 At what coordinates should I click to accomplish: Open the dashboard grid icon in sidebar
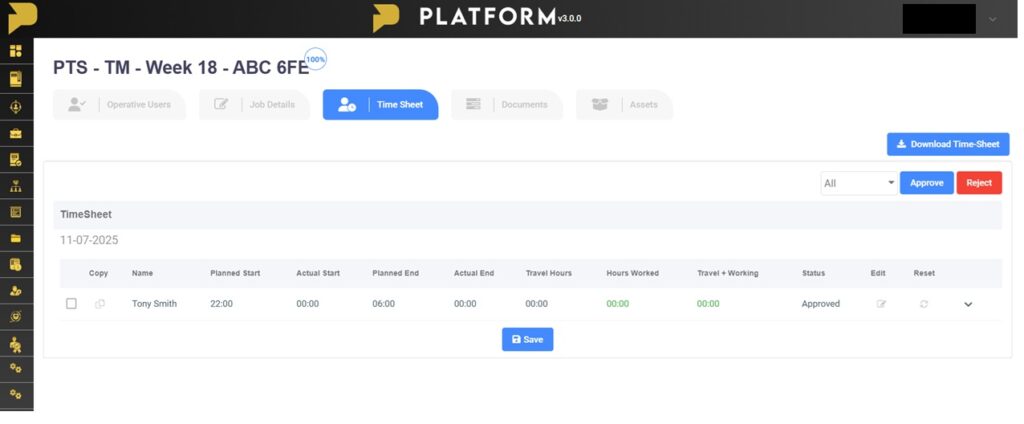(16, 51)
